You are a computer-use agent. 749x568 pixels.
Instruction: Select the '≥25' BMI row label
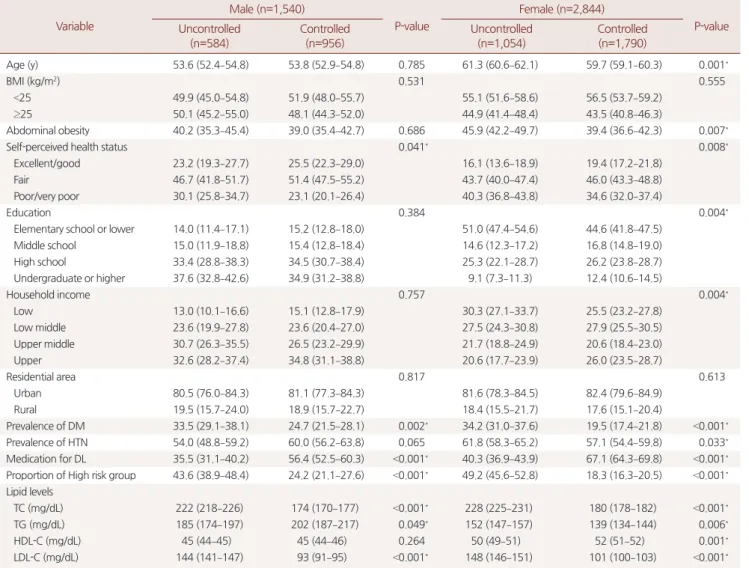click(x=22, y=114)
